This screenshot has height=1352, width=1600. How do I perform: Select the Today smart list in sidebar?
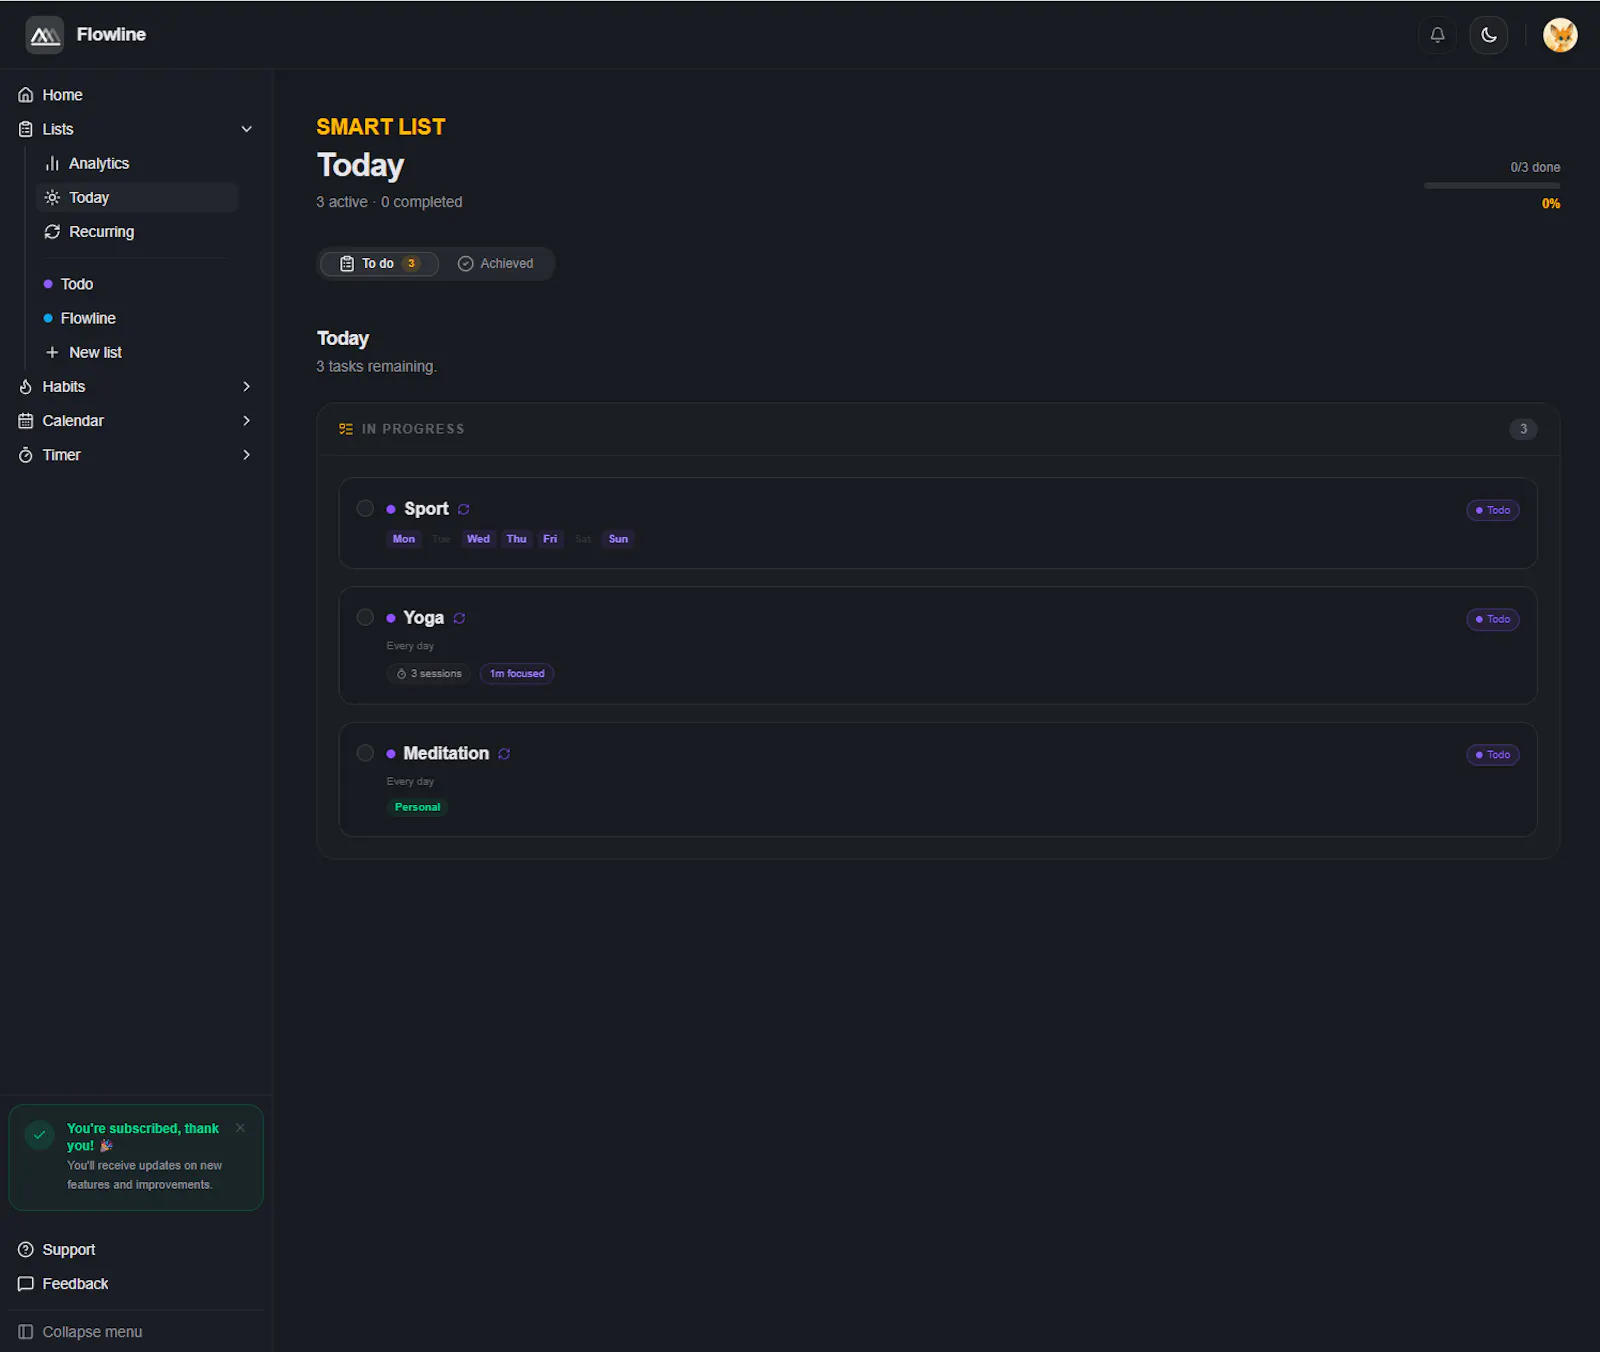click(x=137, y=197)
